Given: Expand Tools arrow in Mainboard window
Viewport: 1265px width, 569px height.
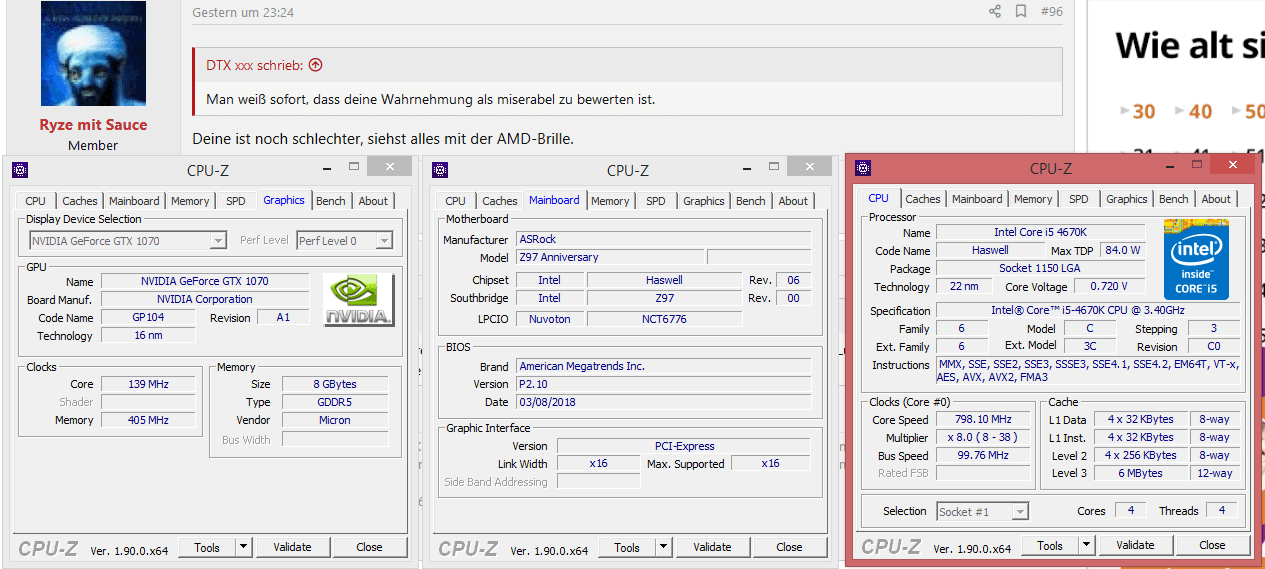Looking at the screenshot, I should [x=663, y=547].
